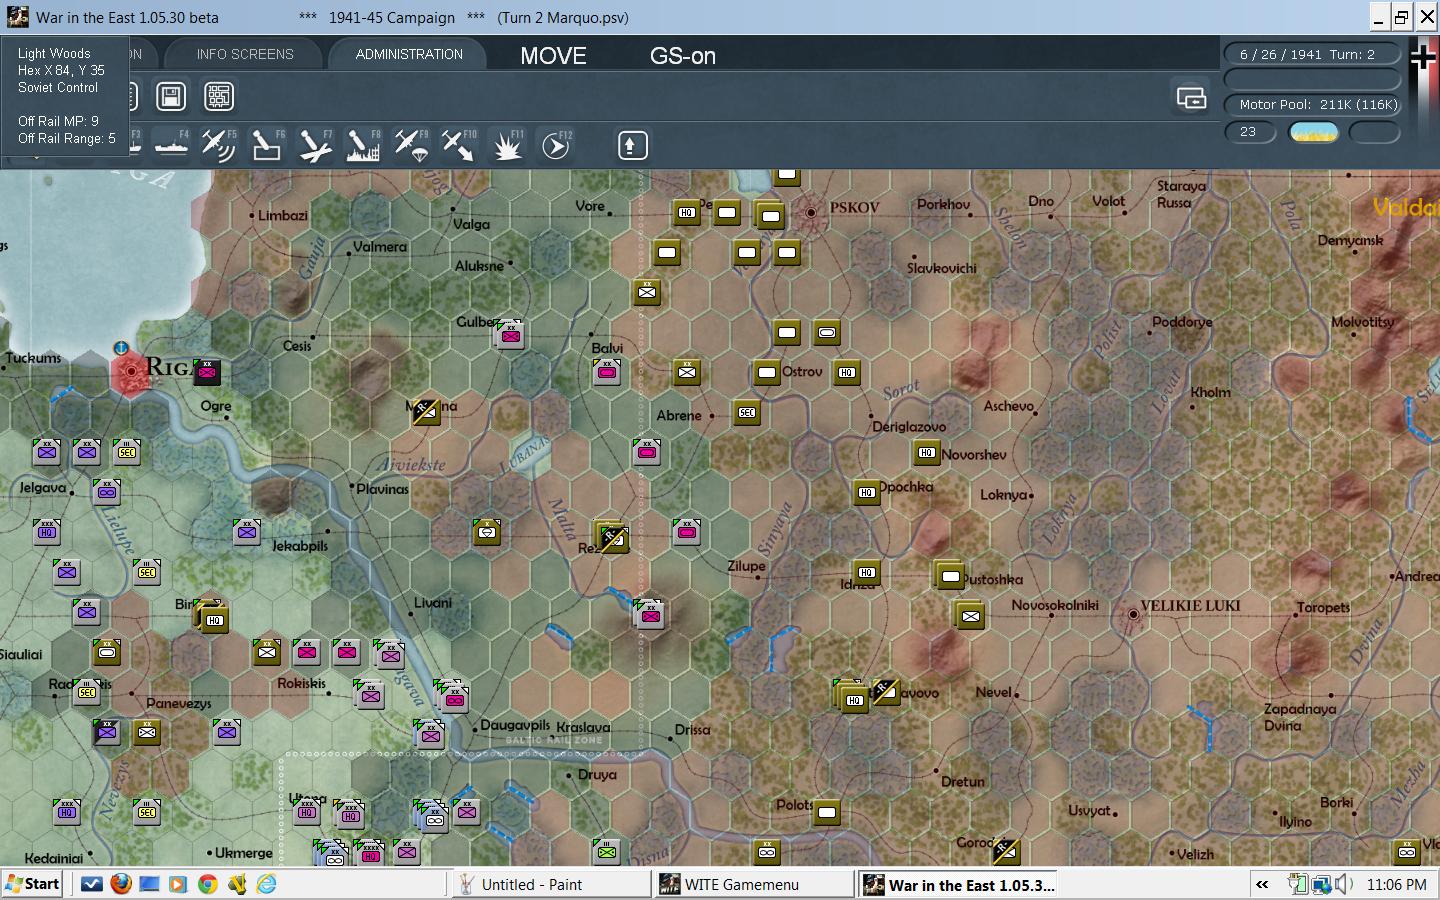Select the unit counter near Polotsk
The image size is (1440, 900).
tap(826, 812)
